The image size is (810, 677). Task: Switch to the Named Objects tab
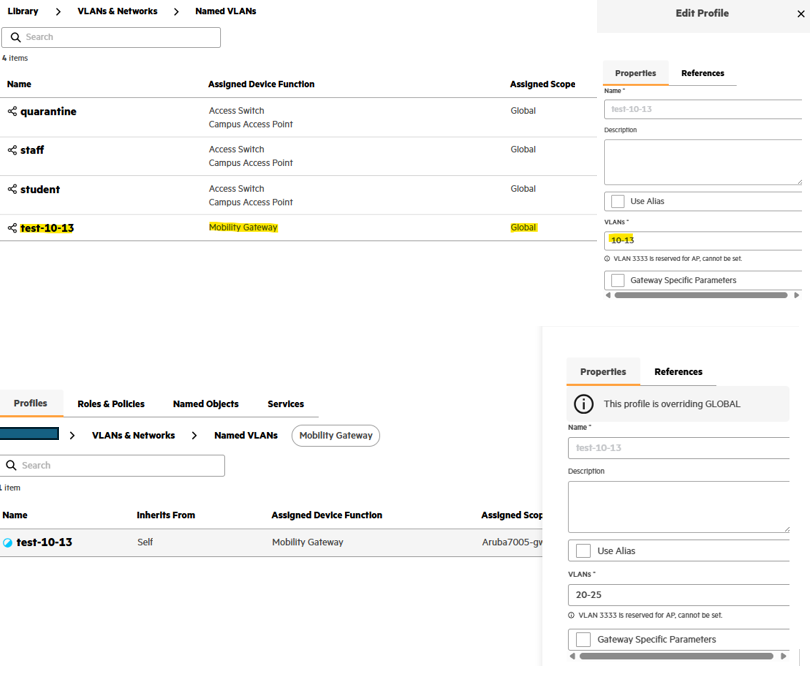(x=206, y=404)
